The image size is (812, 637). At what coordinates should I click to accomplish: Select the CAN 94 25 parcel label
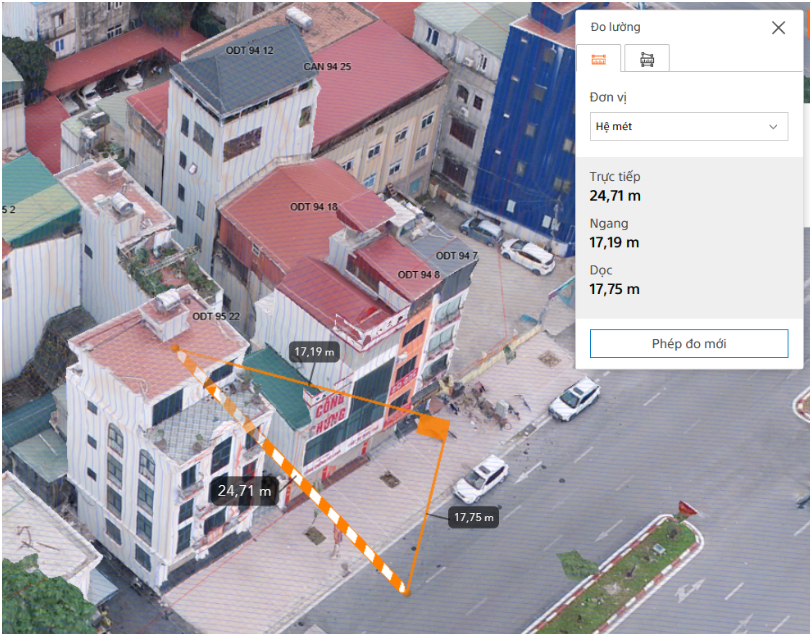327,67
